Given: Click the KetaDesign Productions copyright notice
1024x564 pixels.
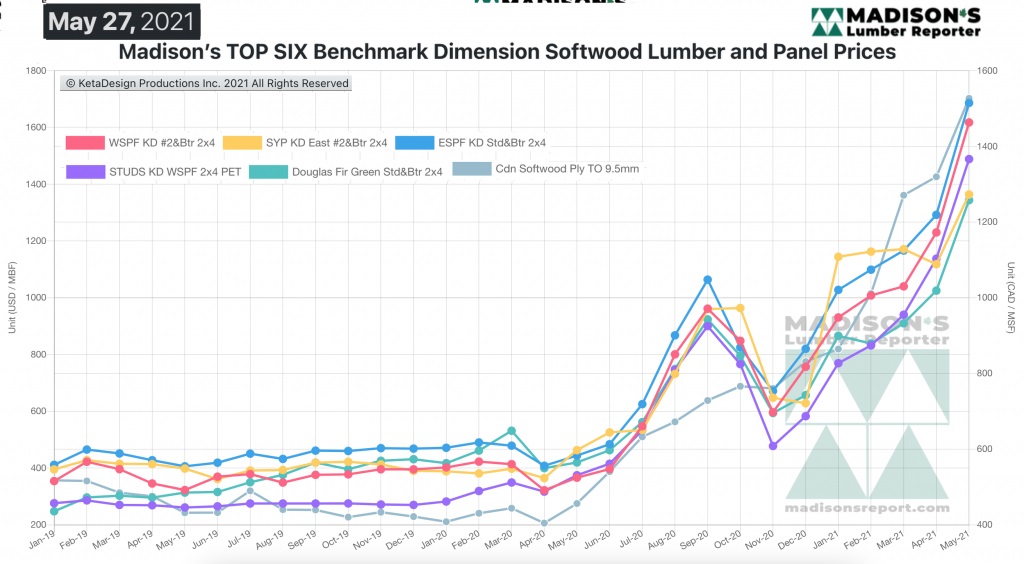Looking at the screenshot, I should (x=206, y=84).
